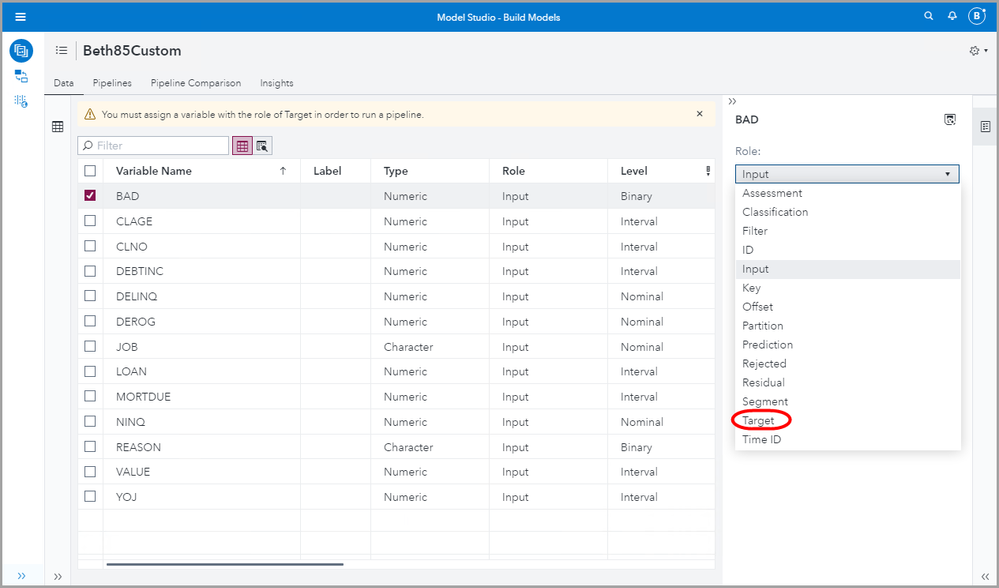Dismiss the target role warning message
This screenshot has height=588, width=999.
(700, 114)
